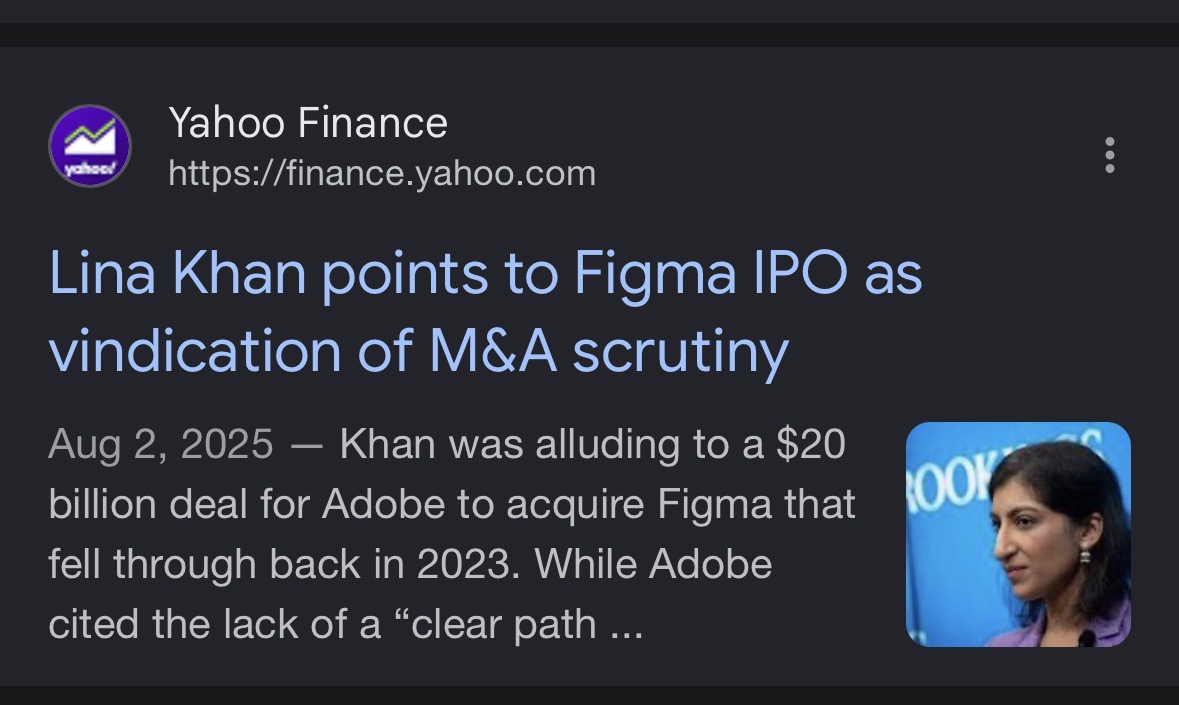1179x705 pixels.
Task: Open the three-dot more options menu
Action: tap(1110, 155)
